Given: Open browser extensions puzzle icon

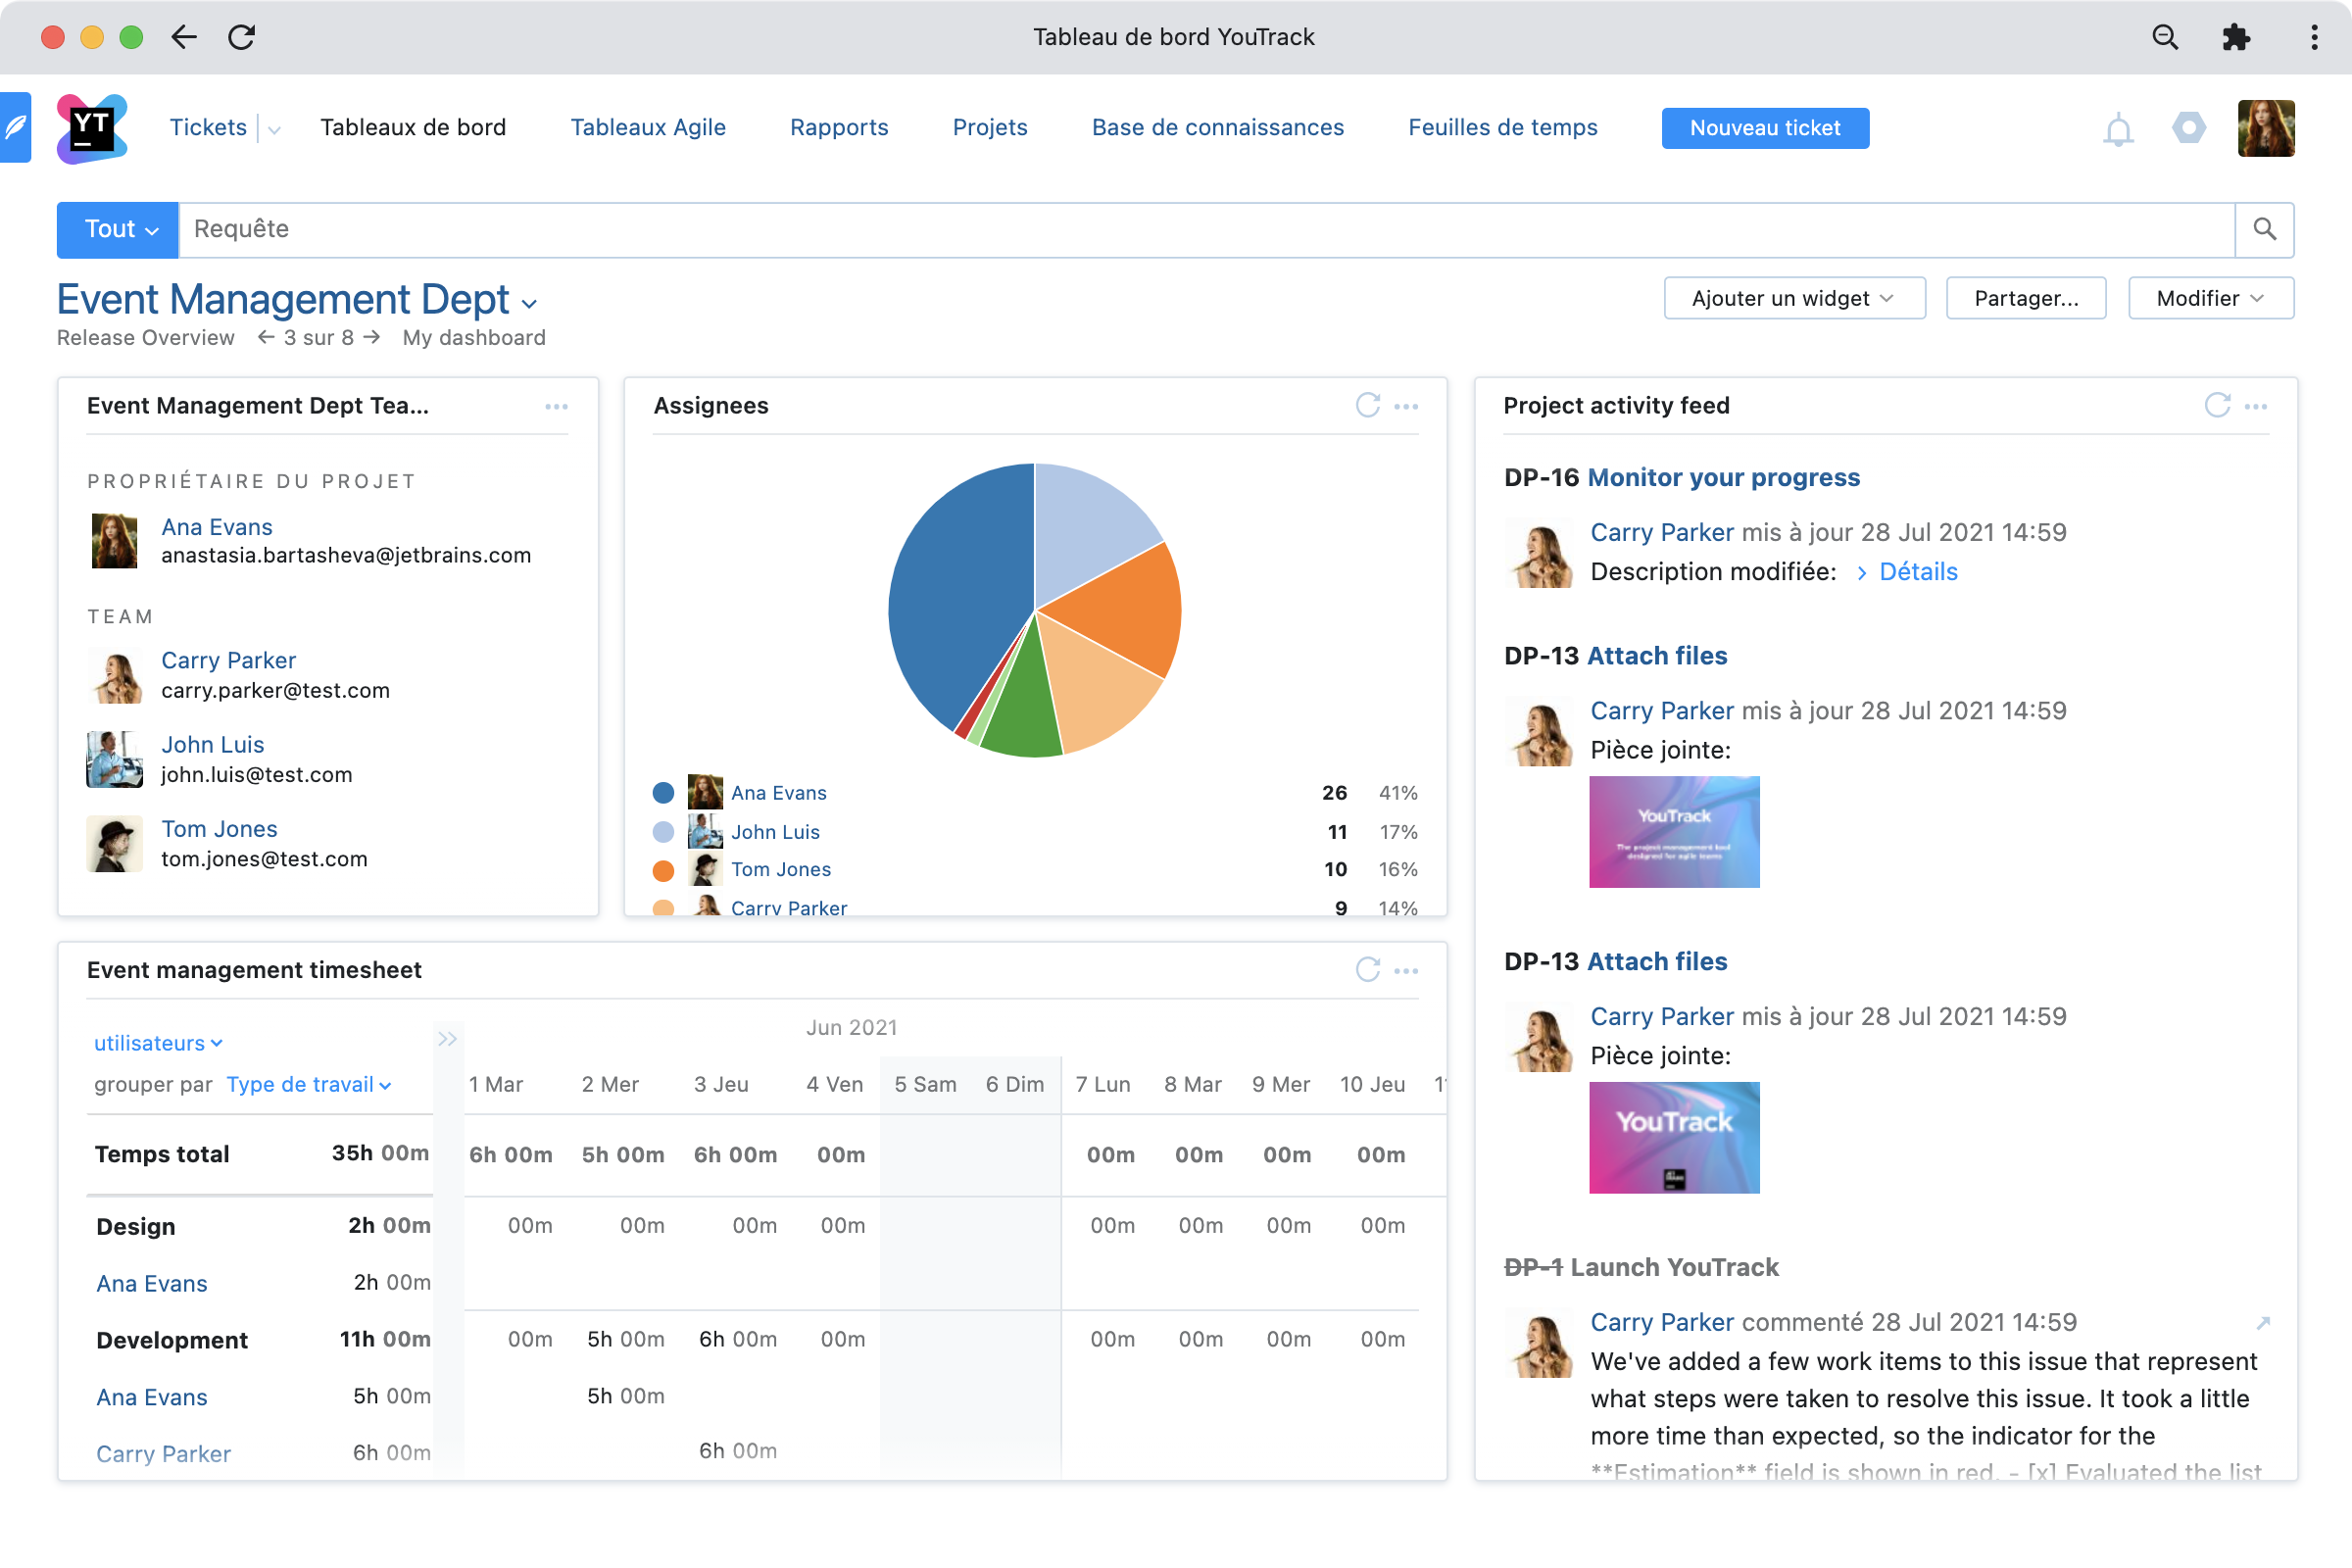Looking at the screenshot, I should (x=2236, y=37).
